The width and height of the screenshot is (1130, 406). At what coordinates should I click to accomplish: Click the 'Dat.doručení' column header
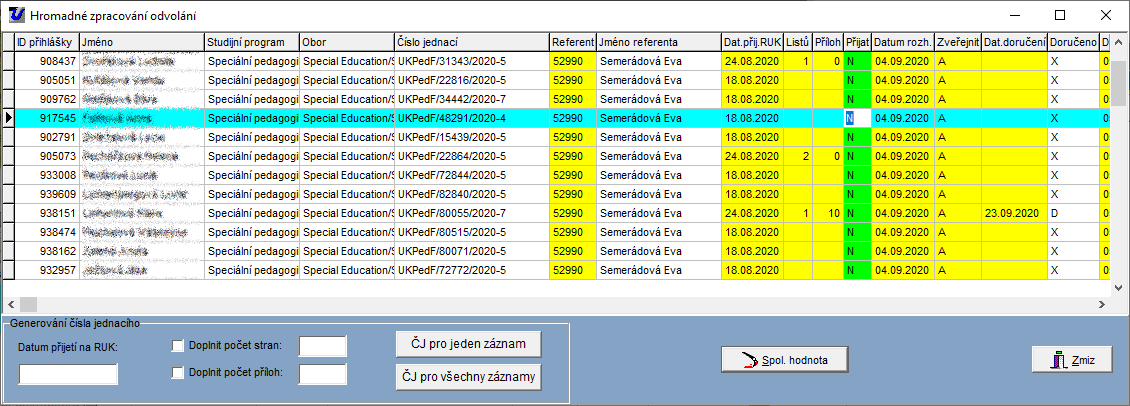pyautogui.click(x=1013, y=42)
